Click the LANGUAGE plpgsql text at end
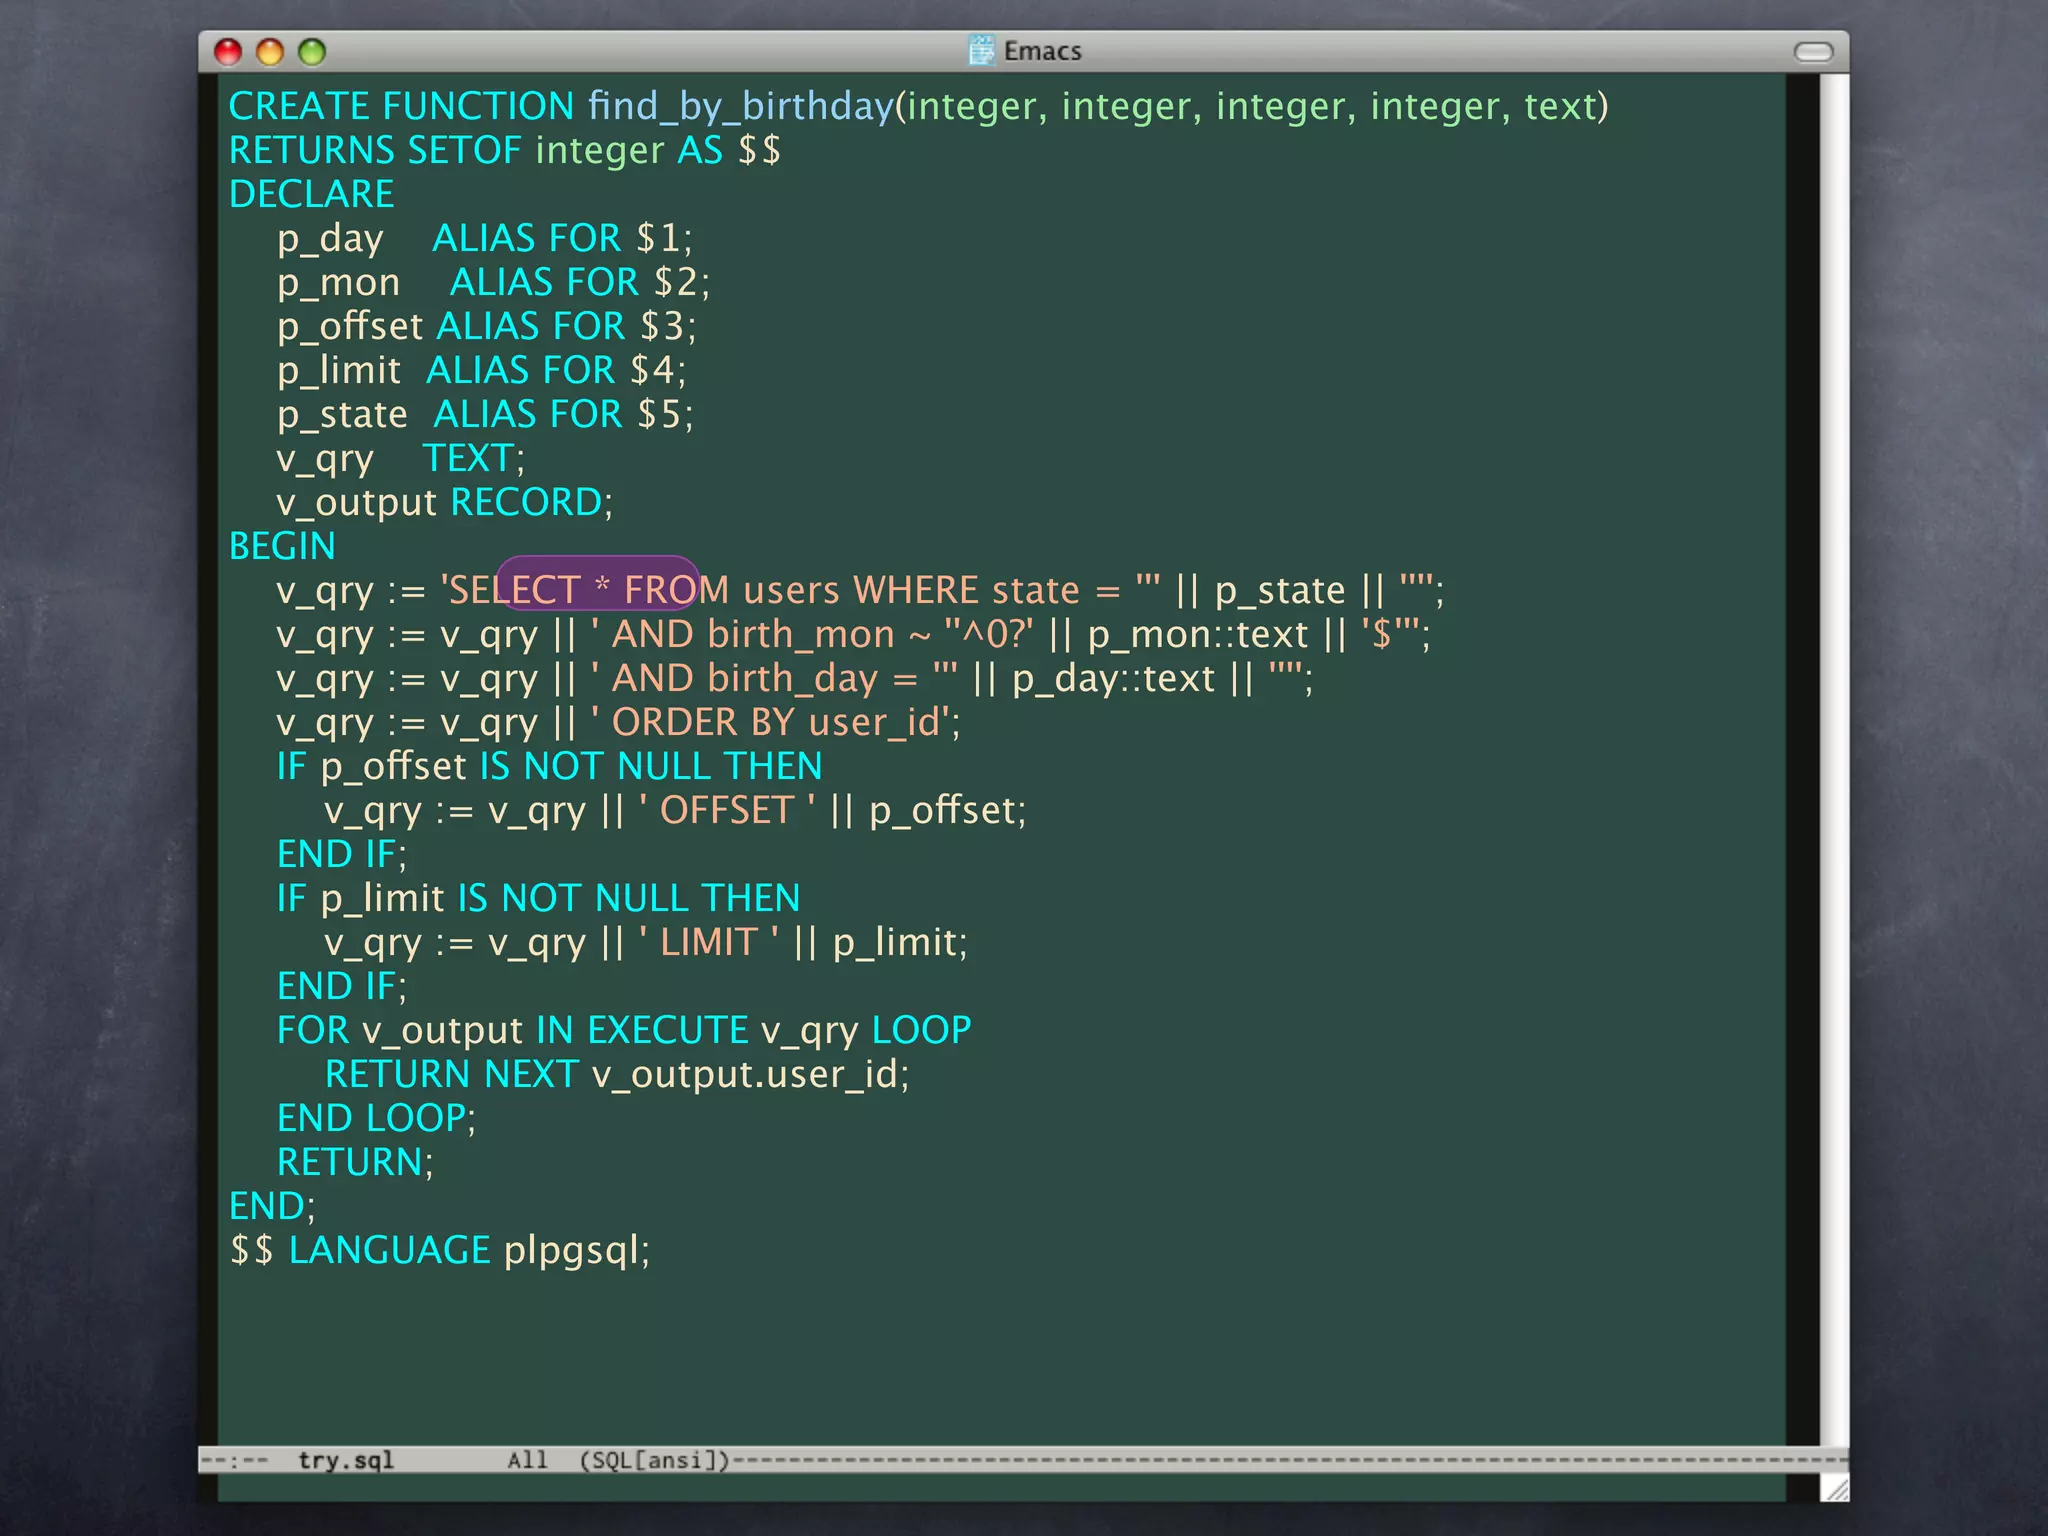The image size is (2048, 1536). (x=468, y=1250)
